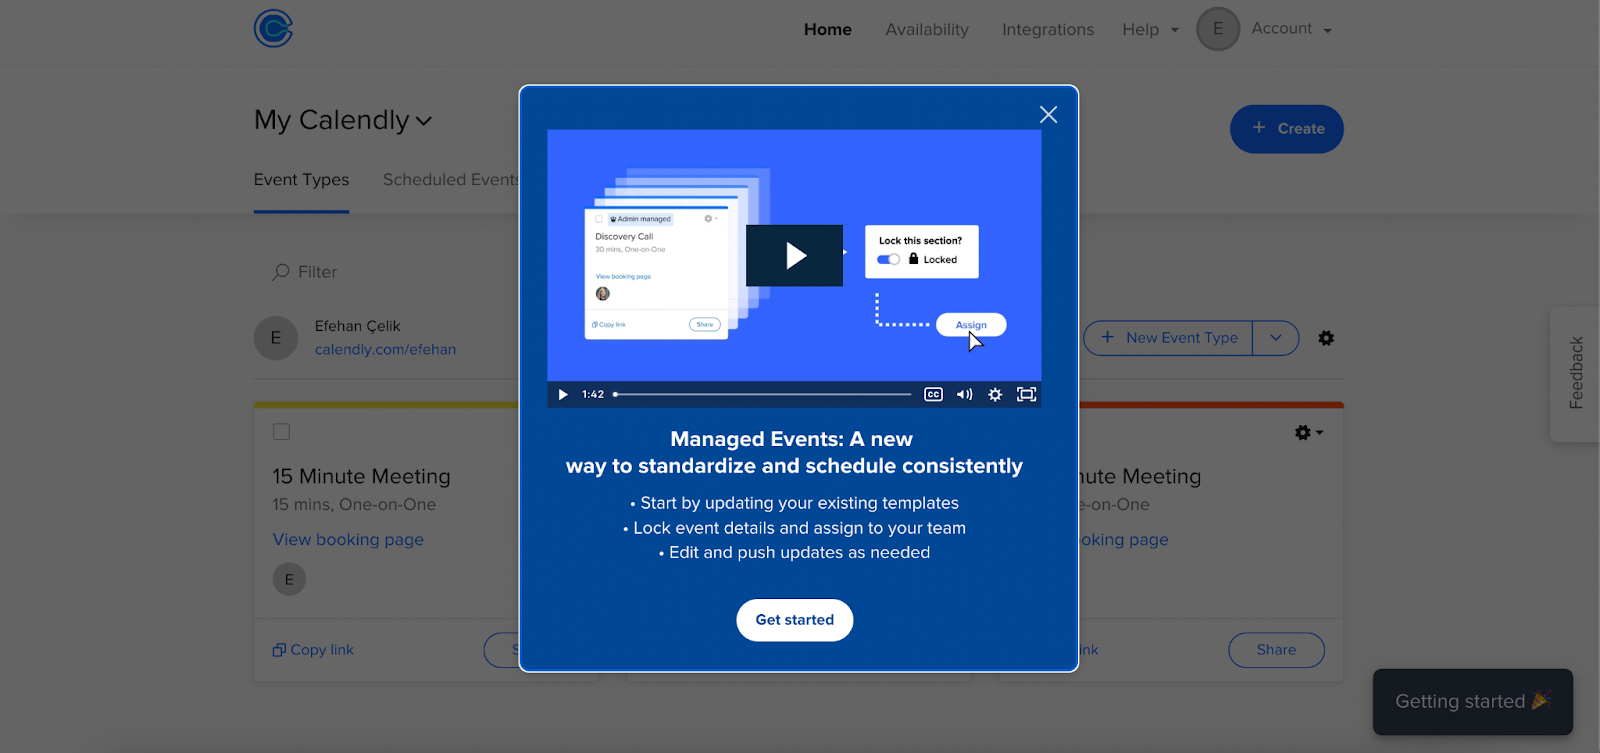This screenshot has height=753, width=1600.
Task: Click the Get started button
Action: coord(795,620)
